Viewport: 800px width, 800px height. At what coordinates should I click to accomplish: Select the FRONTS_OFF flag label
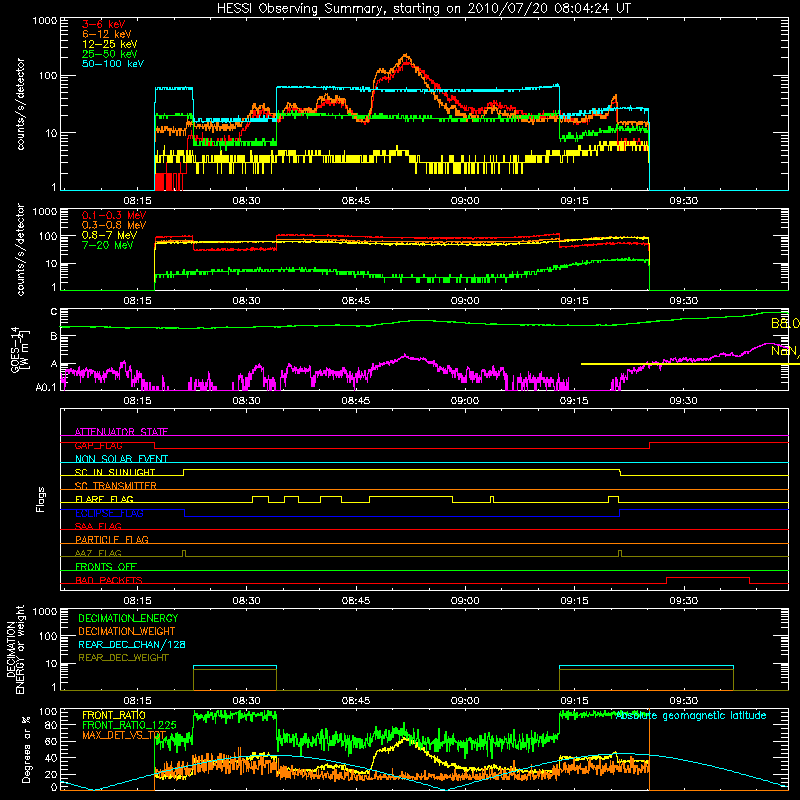pyautogui.click(x=106, y=566)
